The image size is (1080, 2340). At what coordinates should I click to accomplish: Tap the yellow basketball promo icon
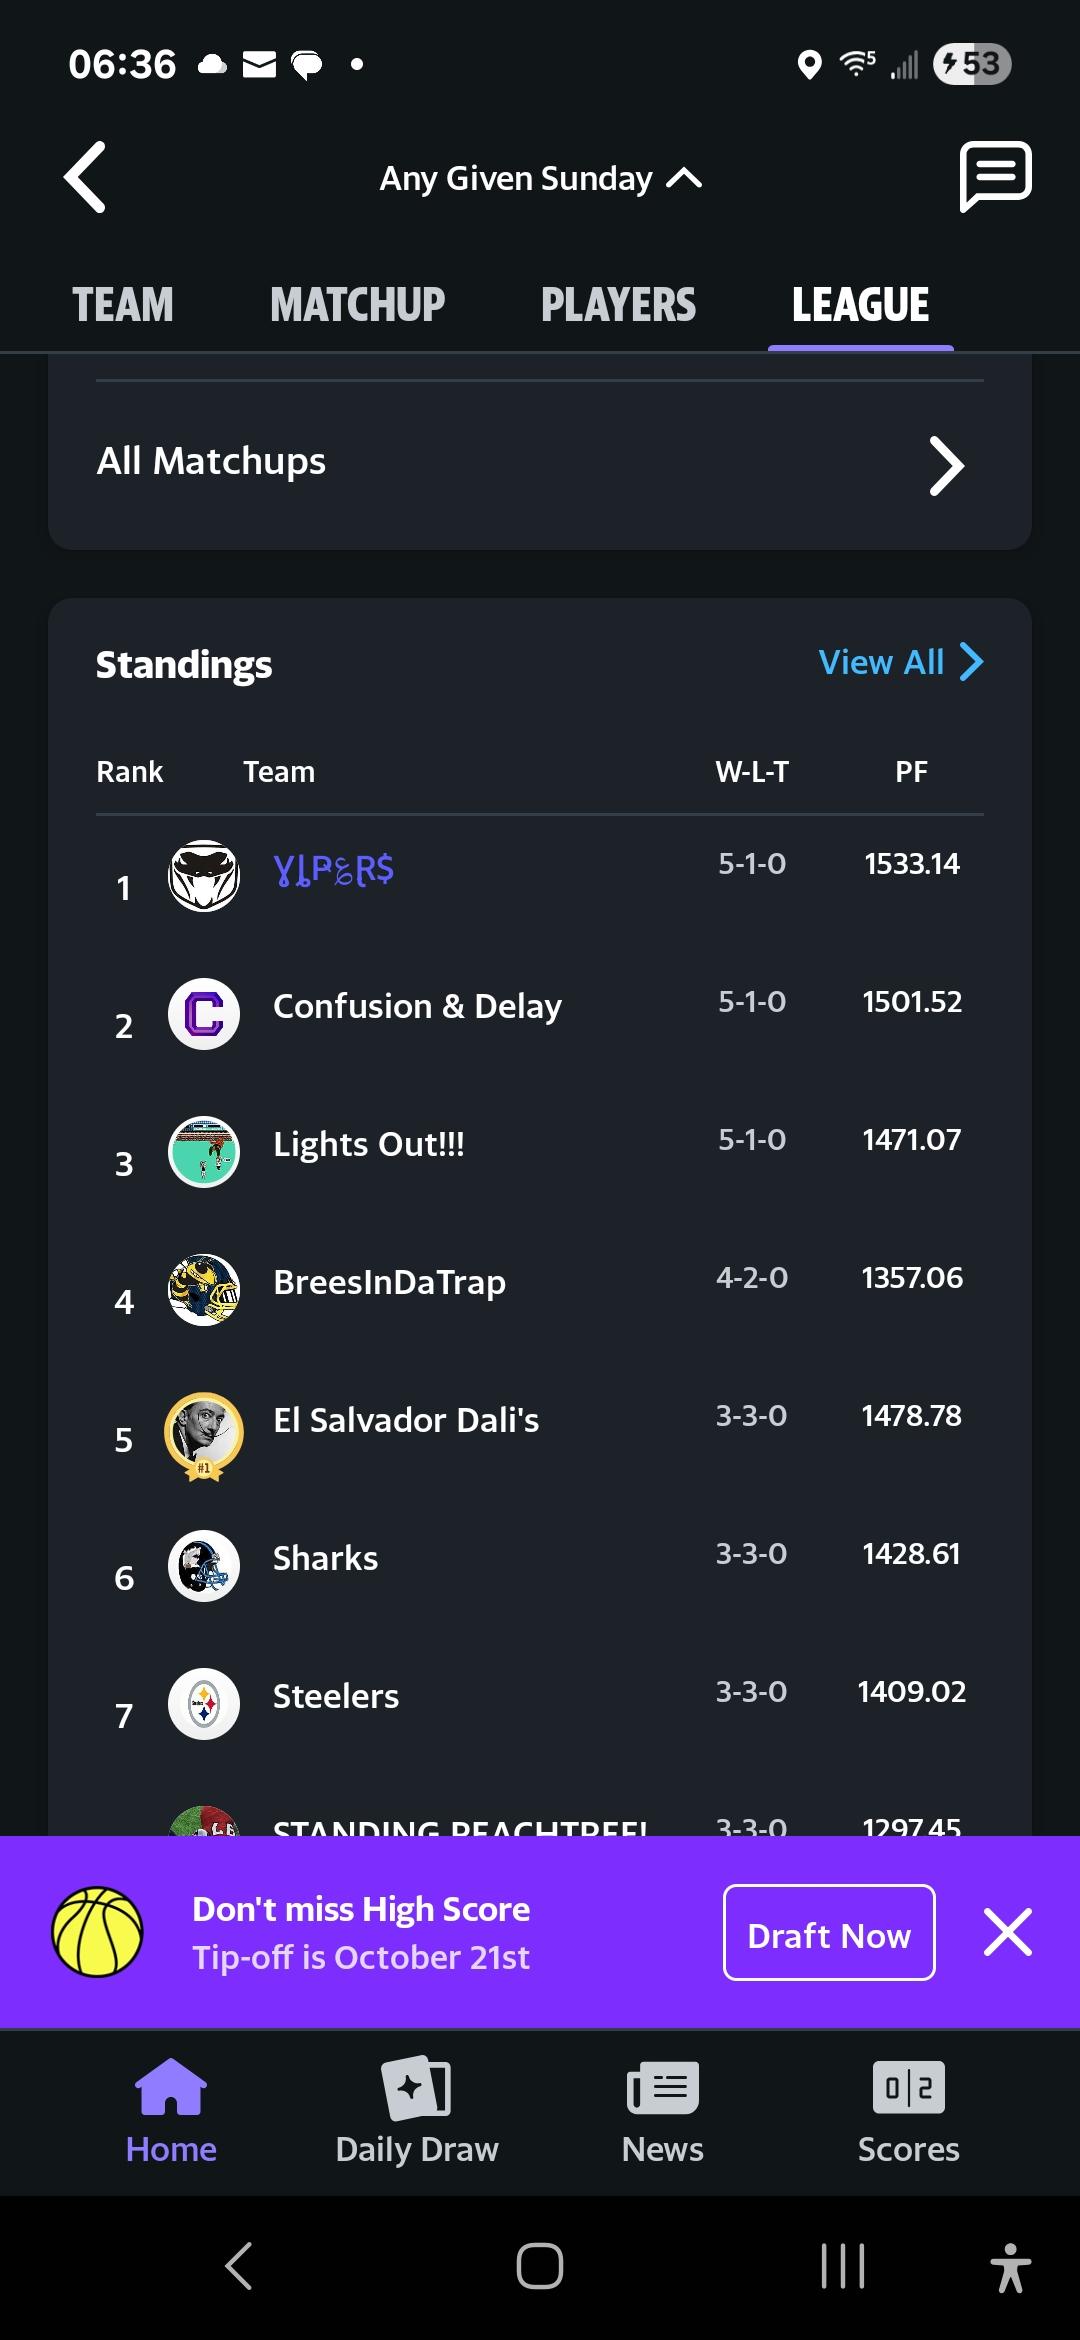coord(97,1932)
